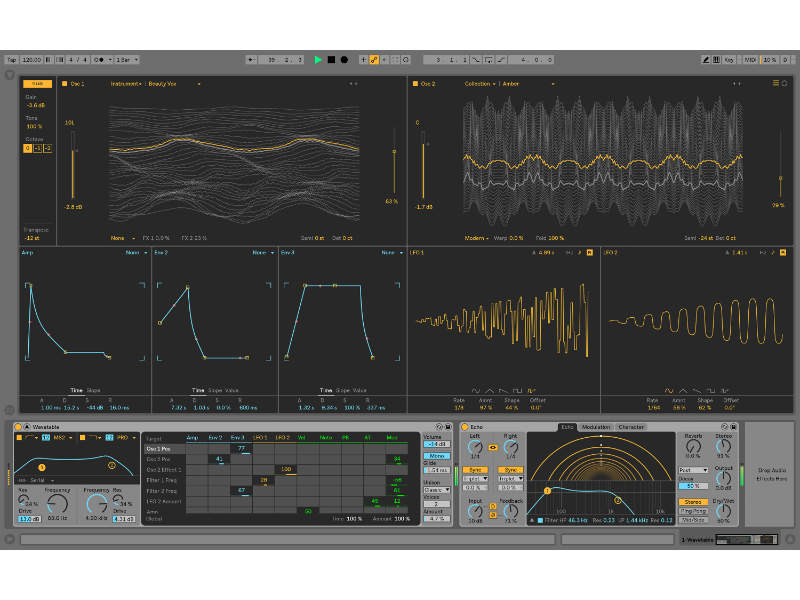
Task: Switch to Echo's Character tab
Action: (631, 427)
